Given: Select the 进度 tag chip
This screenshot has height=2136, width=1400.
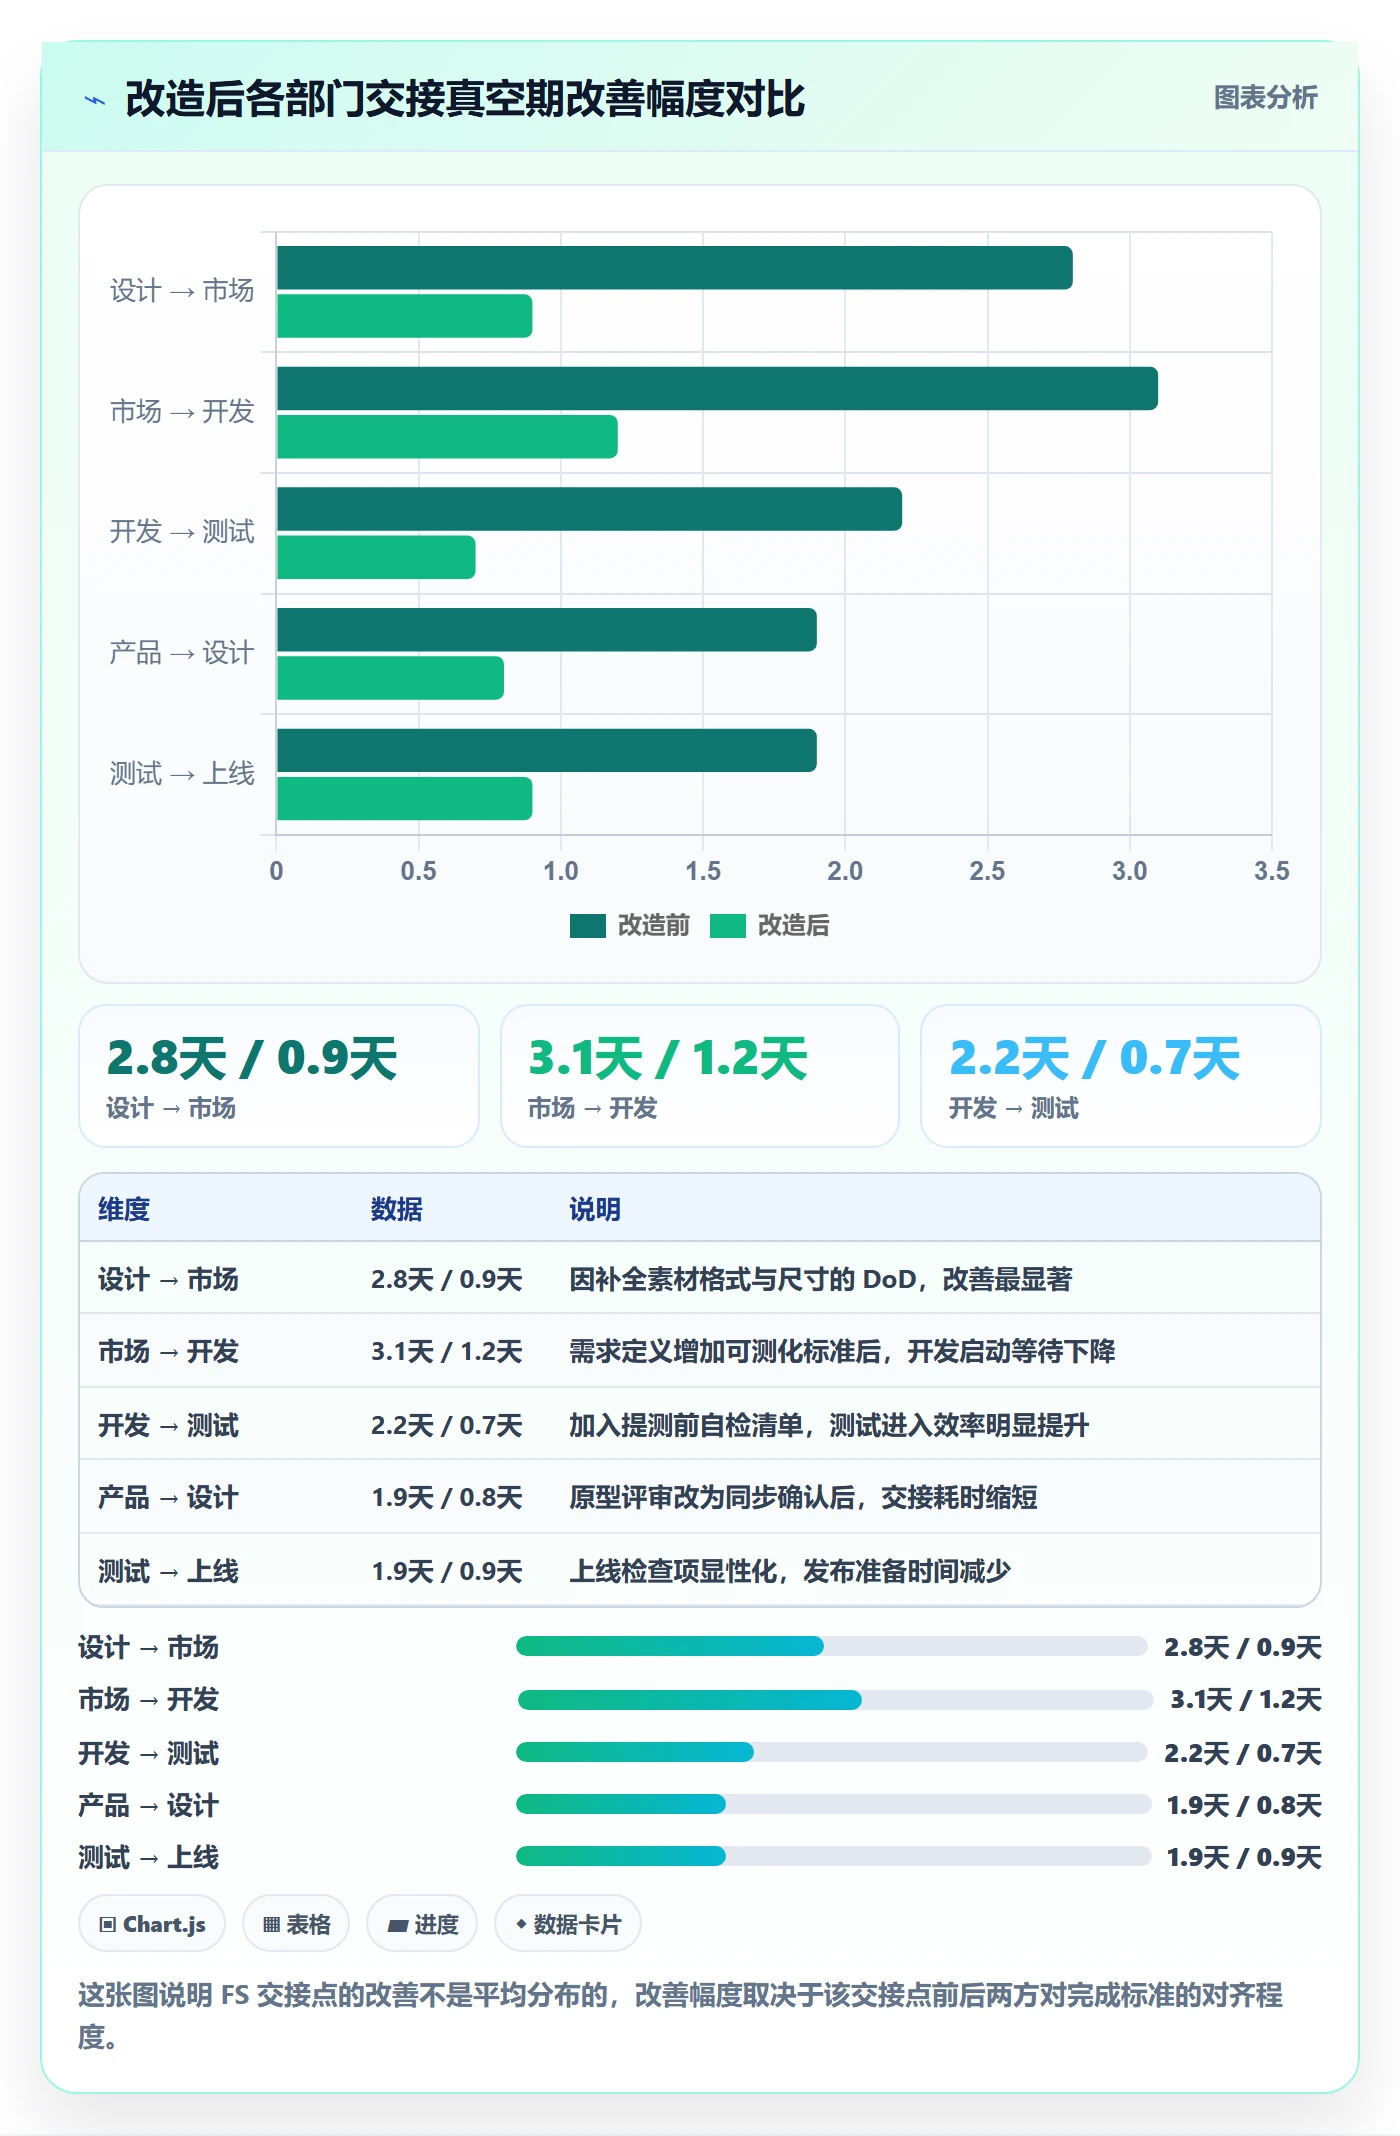Looking at the screenshot, I should 422,1923.
